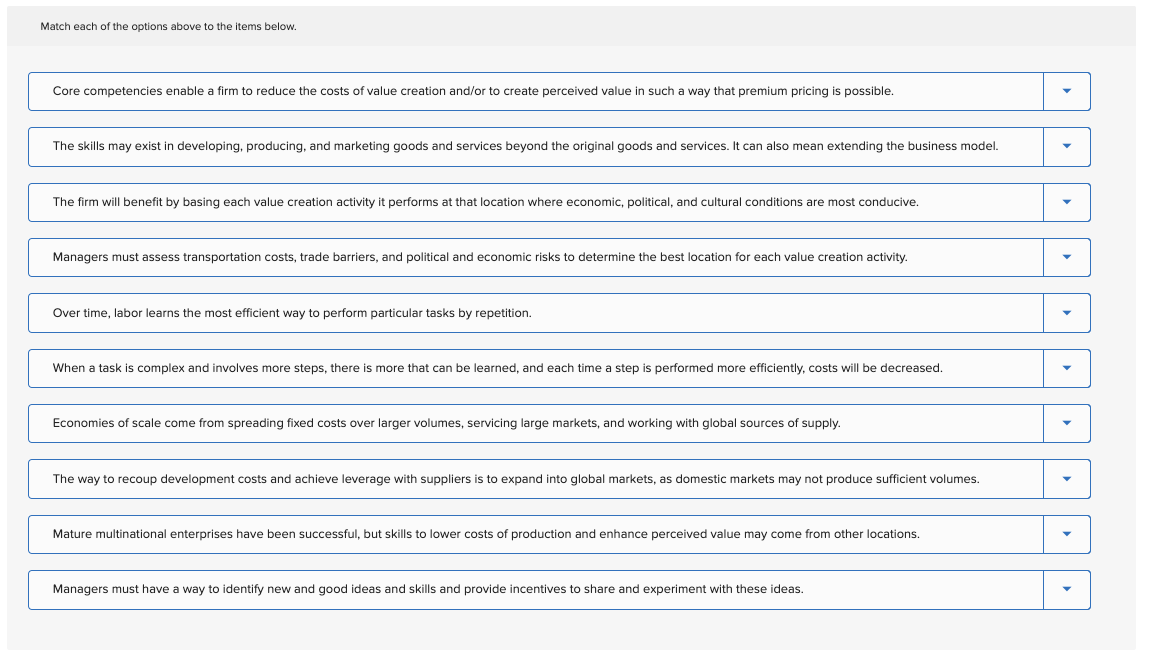
Task: Open the dropdown for the labor repetition statement
Action: 1066,312
